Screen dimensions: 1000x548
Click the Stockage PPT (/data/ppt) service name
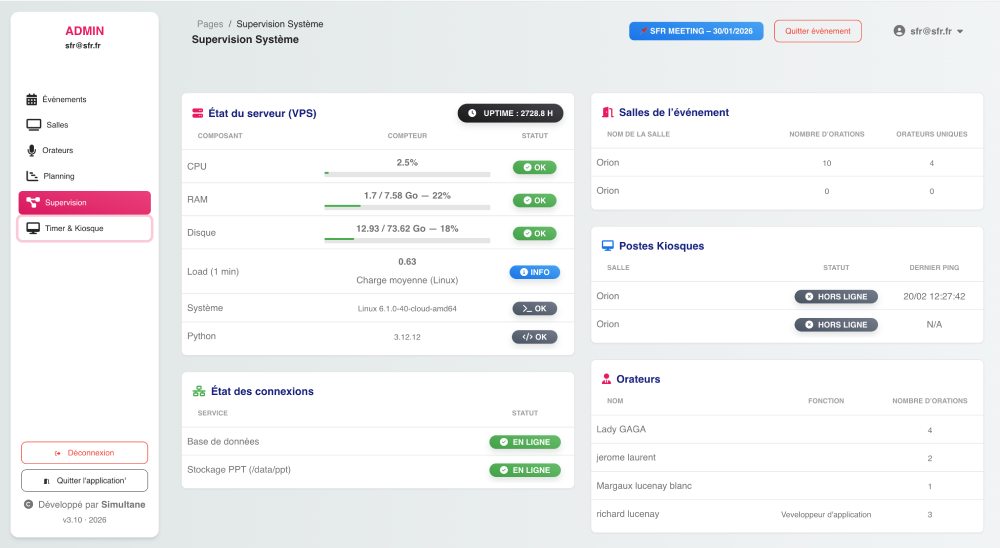[x=239, y=470]
